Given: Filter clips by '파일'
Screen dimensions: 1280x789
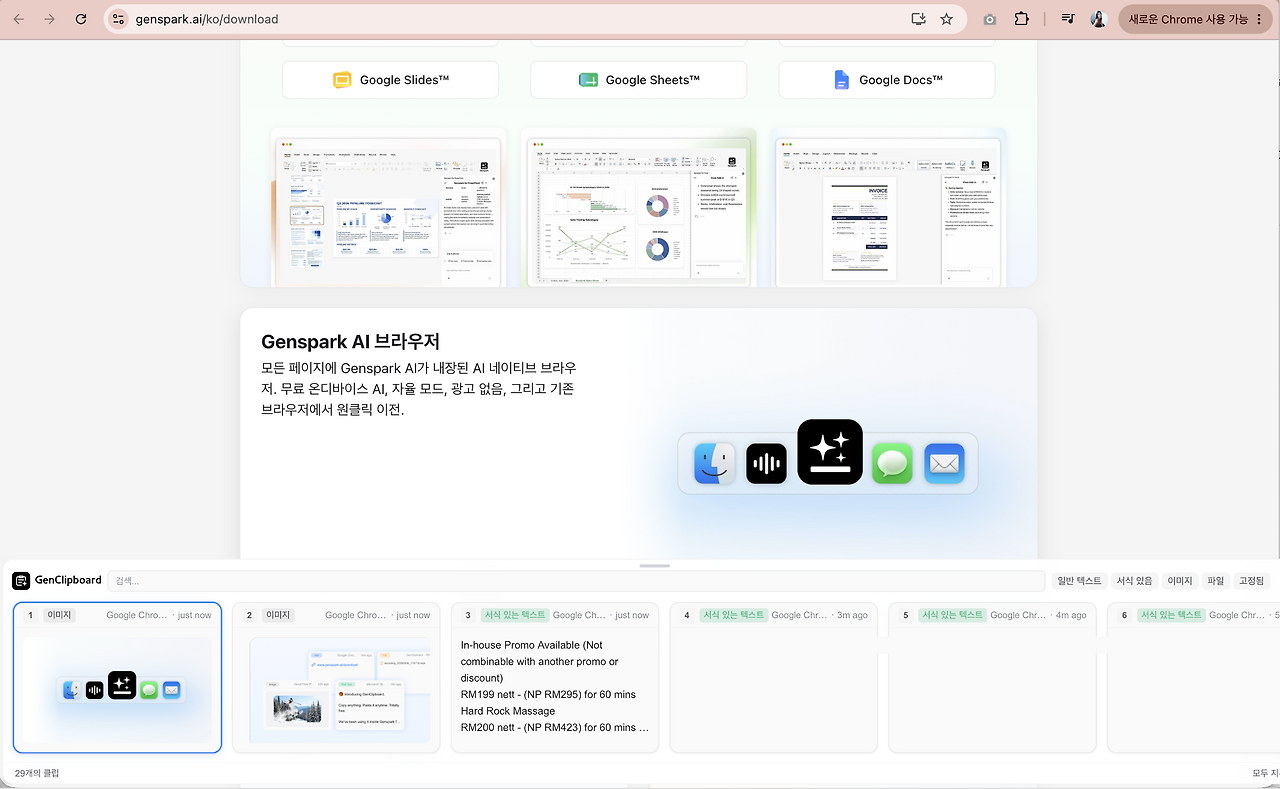Looking at the screenshot, I should (x=1215, y=581).
